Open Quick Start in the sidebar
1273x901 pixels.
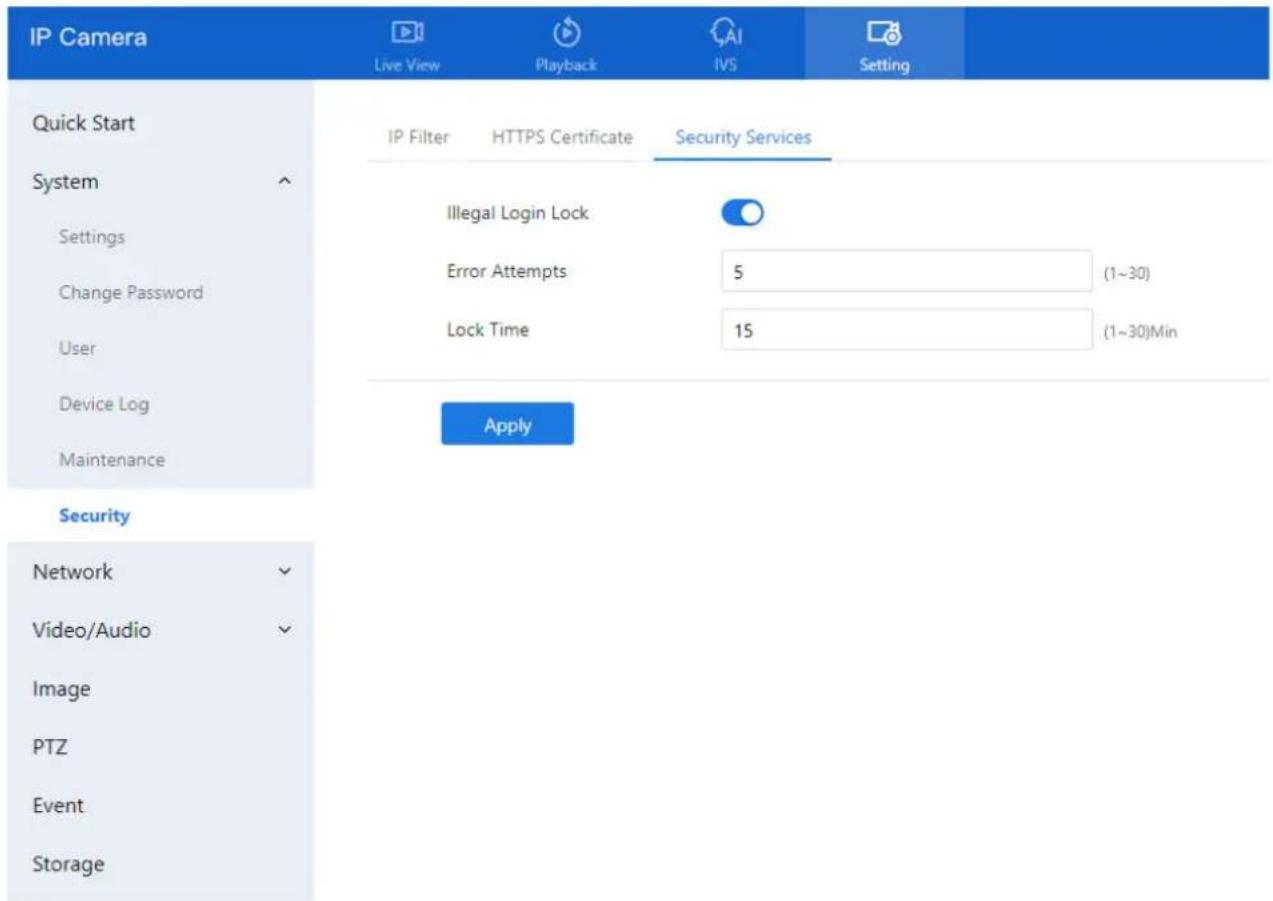point(84,124)
